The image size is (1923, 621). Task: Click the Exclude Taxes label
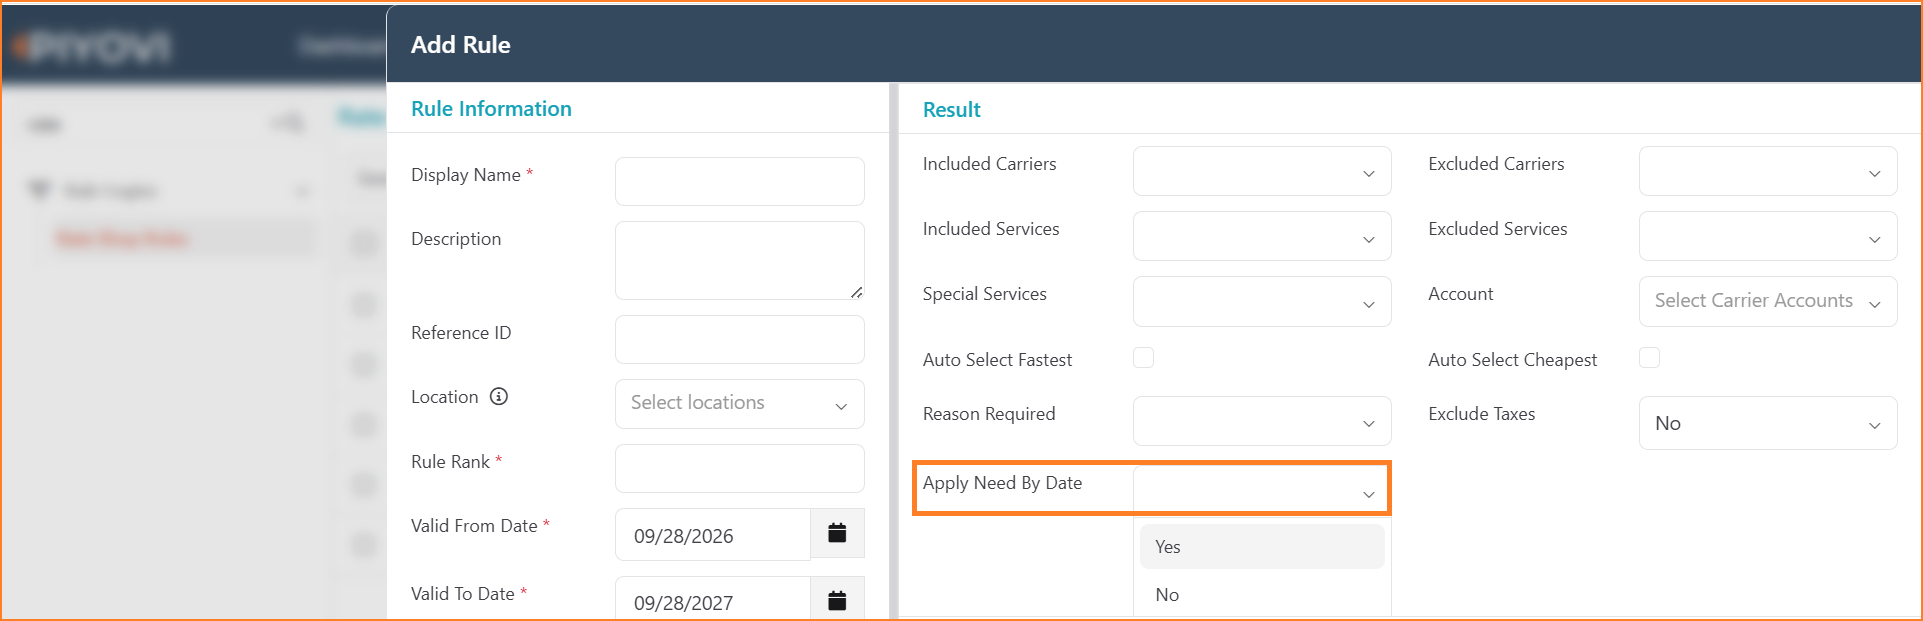tap(1481, 414)
